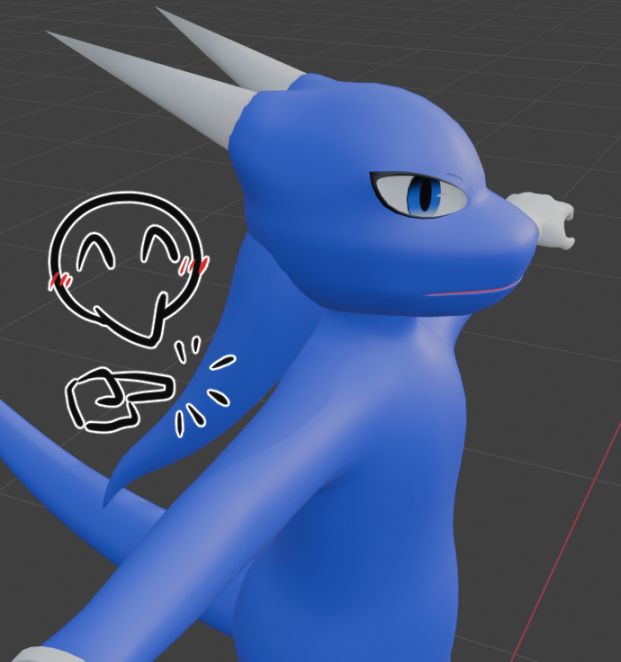Select the dragon's blue torso
This screenshot has height=662, width=621.
click(x=359, y=486)
